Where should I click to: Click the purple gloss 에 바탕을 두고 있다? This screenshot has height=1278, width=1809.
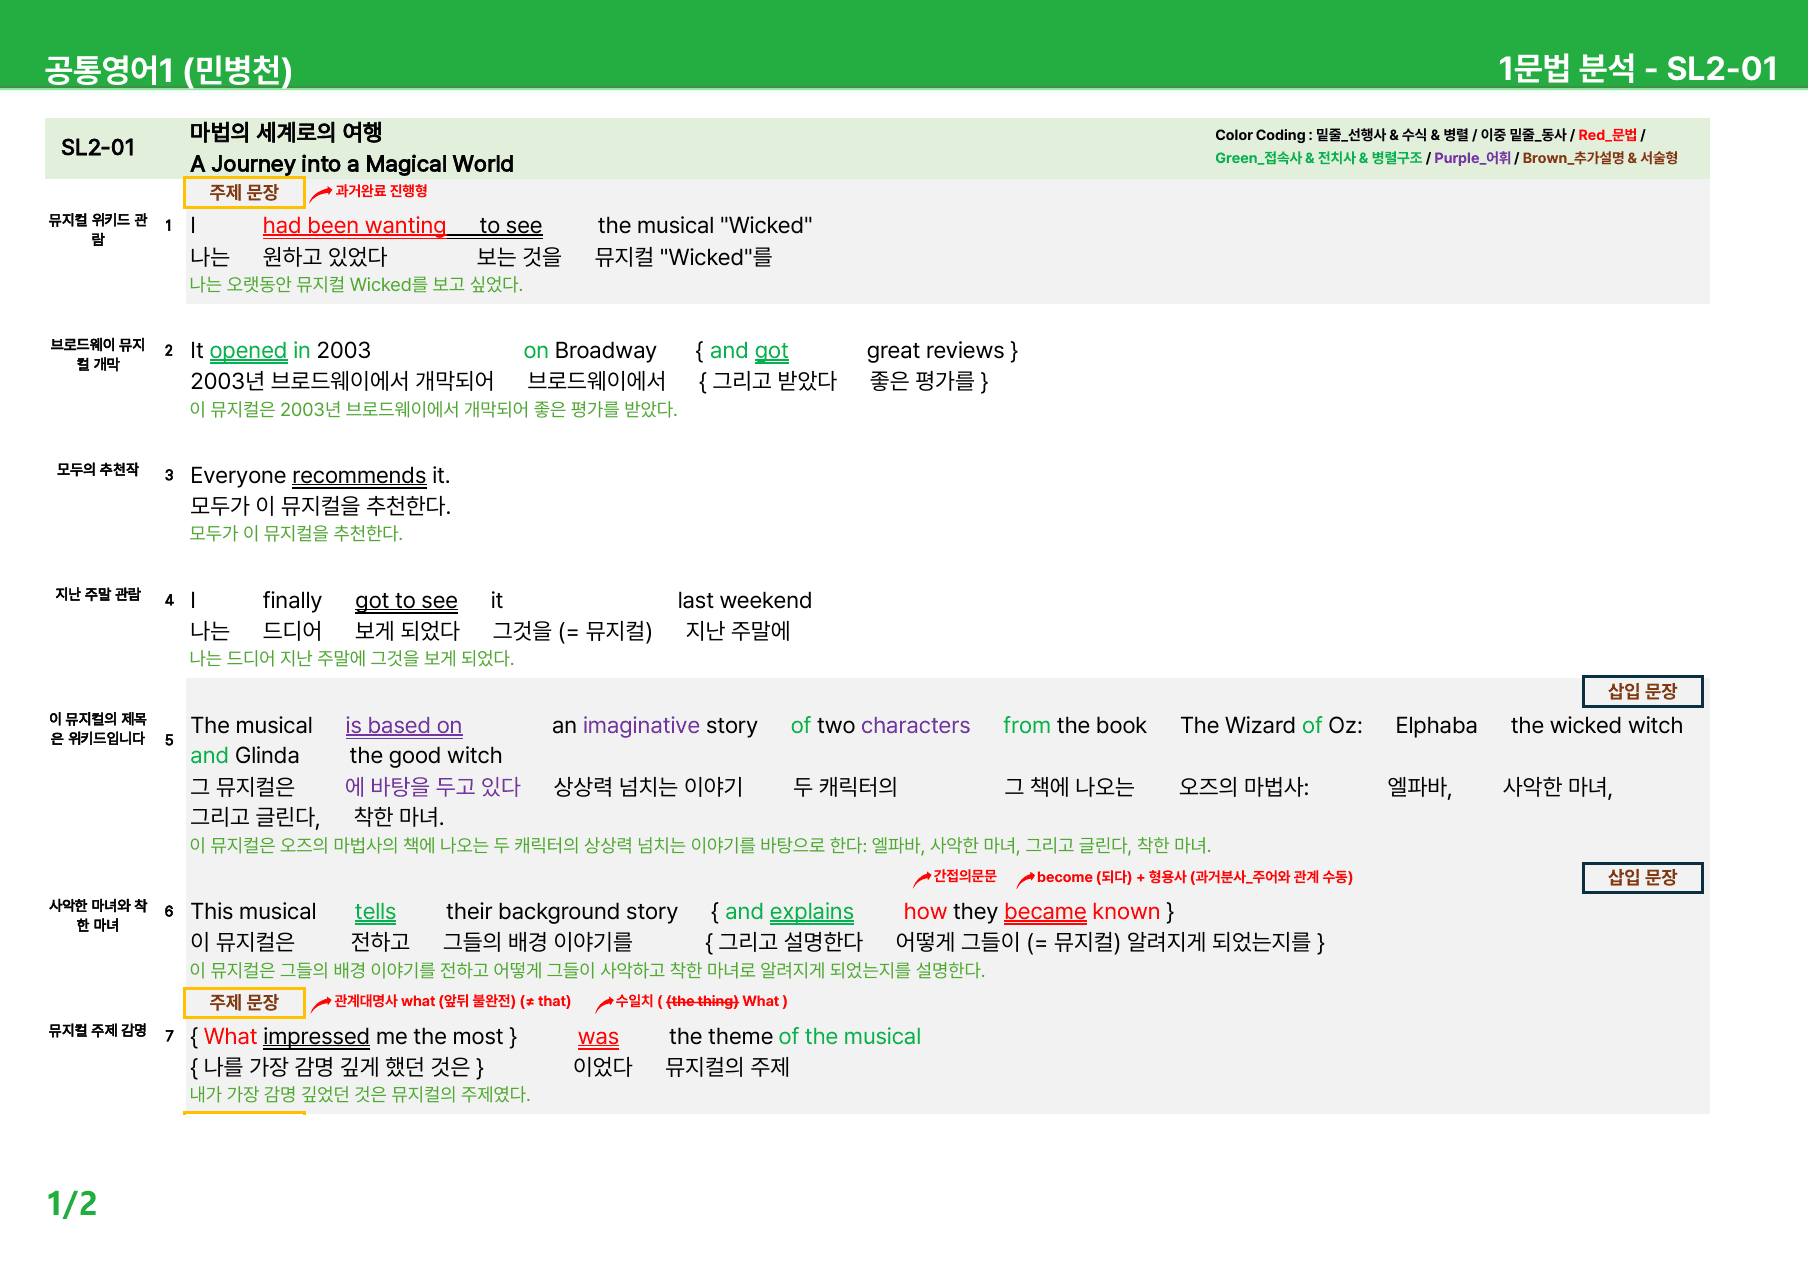coord(433,787)
